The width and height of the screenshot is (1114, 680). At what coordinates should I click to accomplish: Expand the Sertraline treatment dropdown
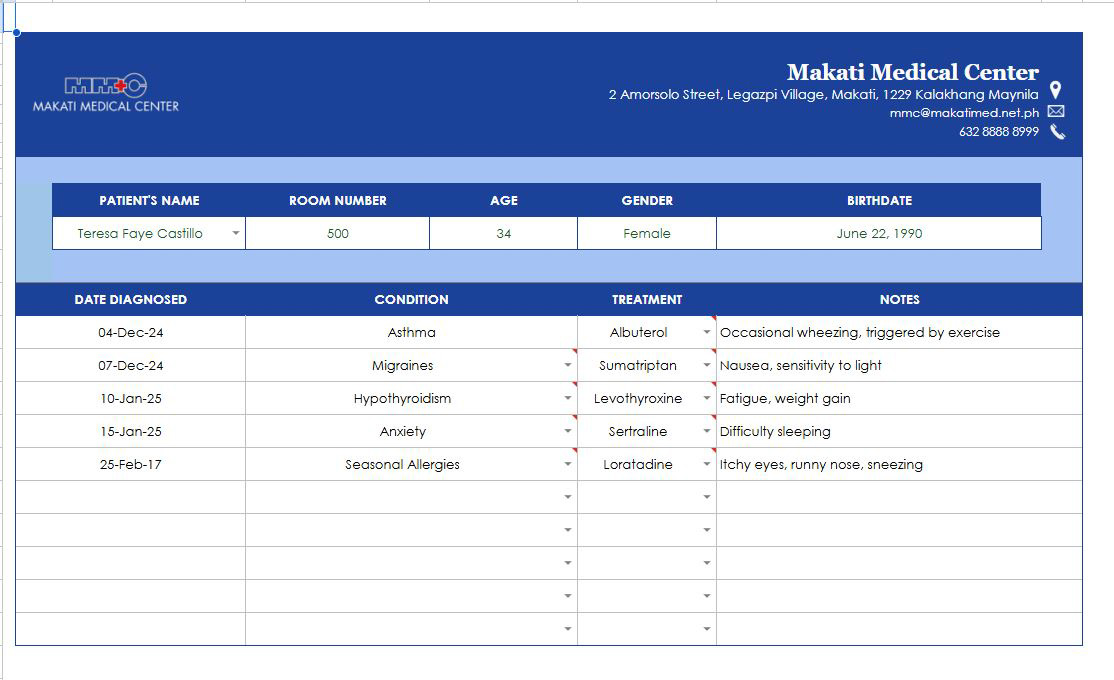coord(707,431)
